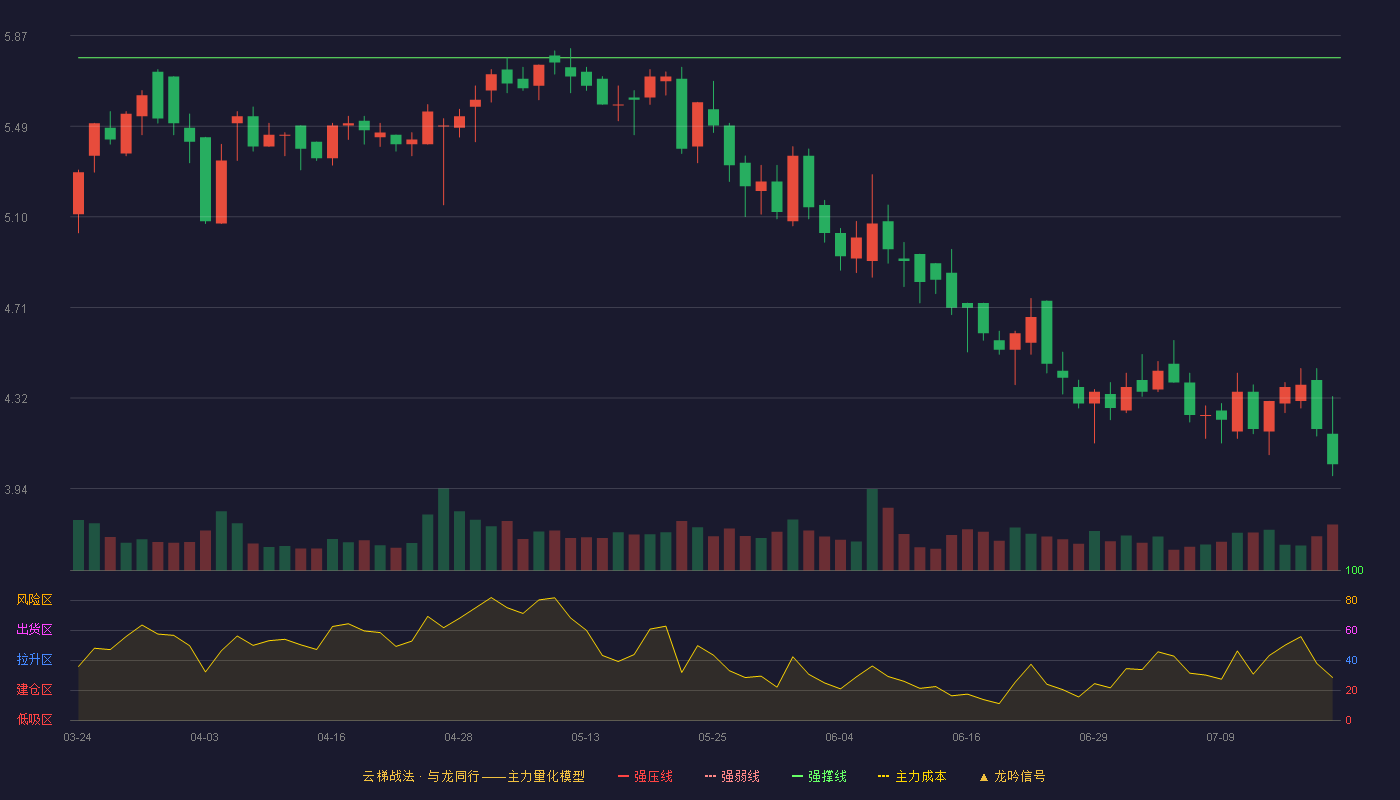Viewport: 1400px width, 800px height.
Task: Toggle the red 强压线 legend marker
Action: (623, 776)
